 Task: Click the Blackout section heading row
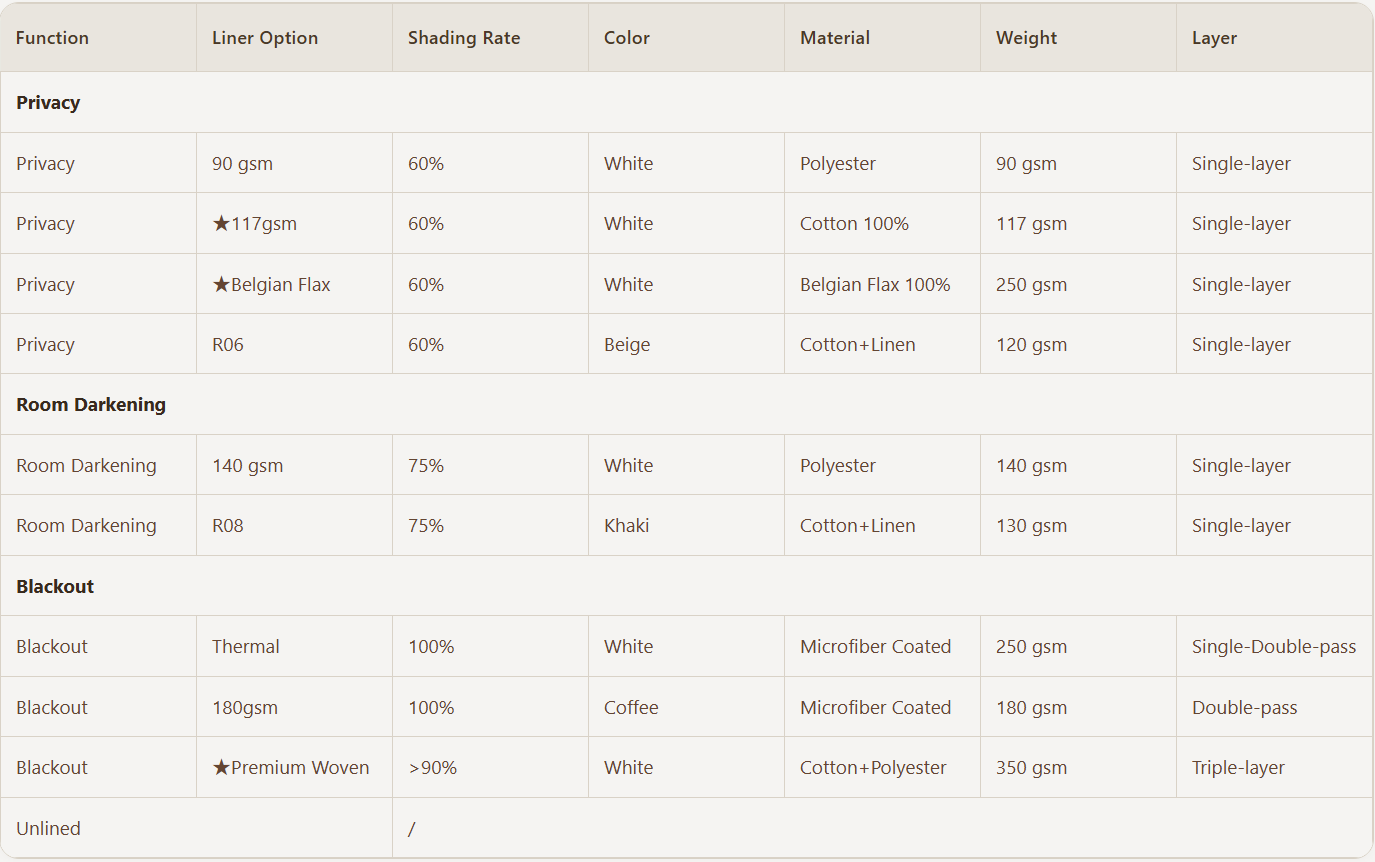click(686, 586)
